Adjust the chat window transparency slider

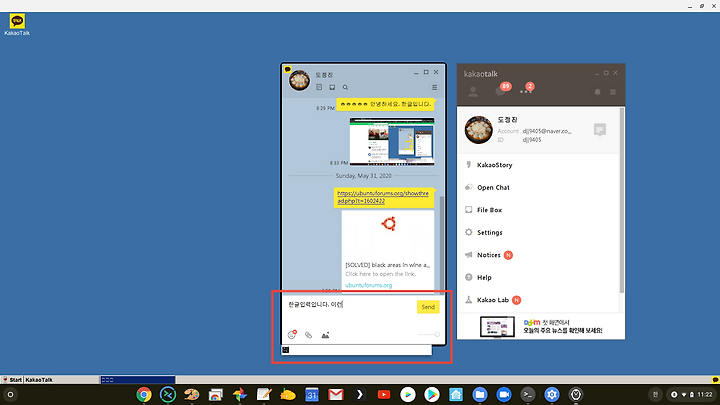click(x=428, y=334)
